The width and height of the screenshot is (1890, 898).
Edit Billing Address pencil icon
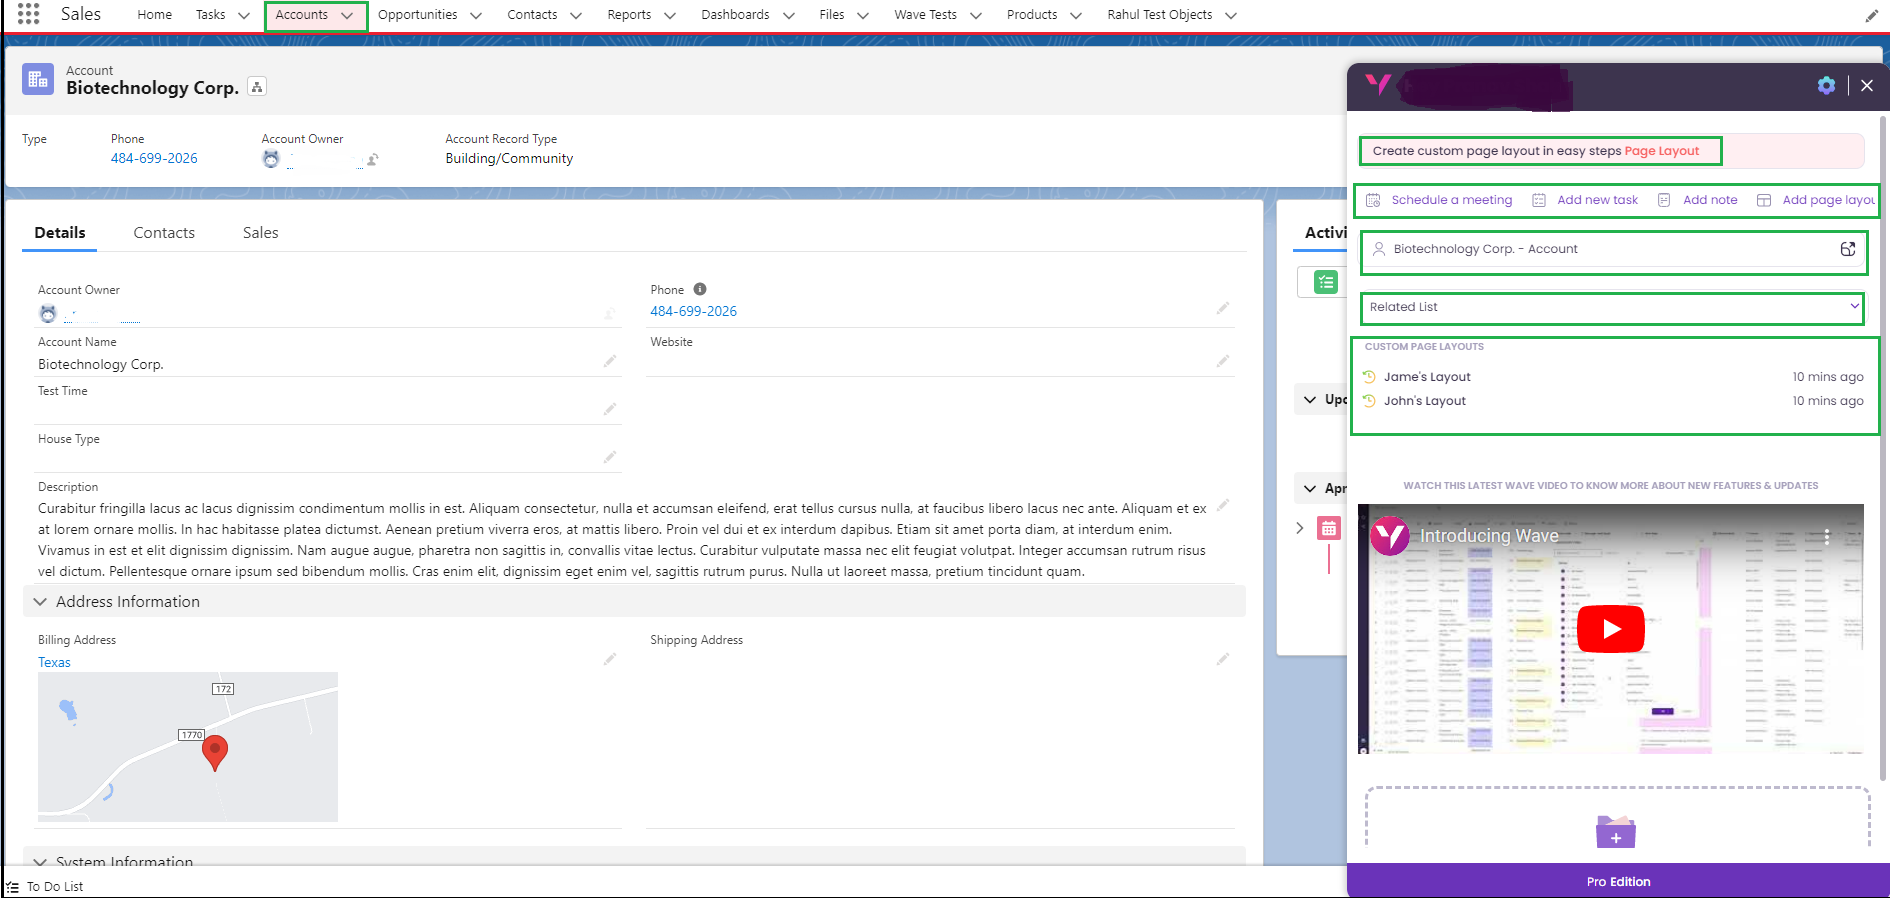[610, 659]
